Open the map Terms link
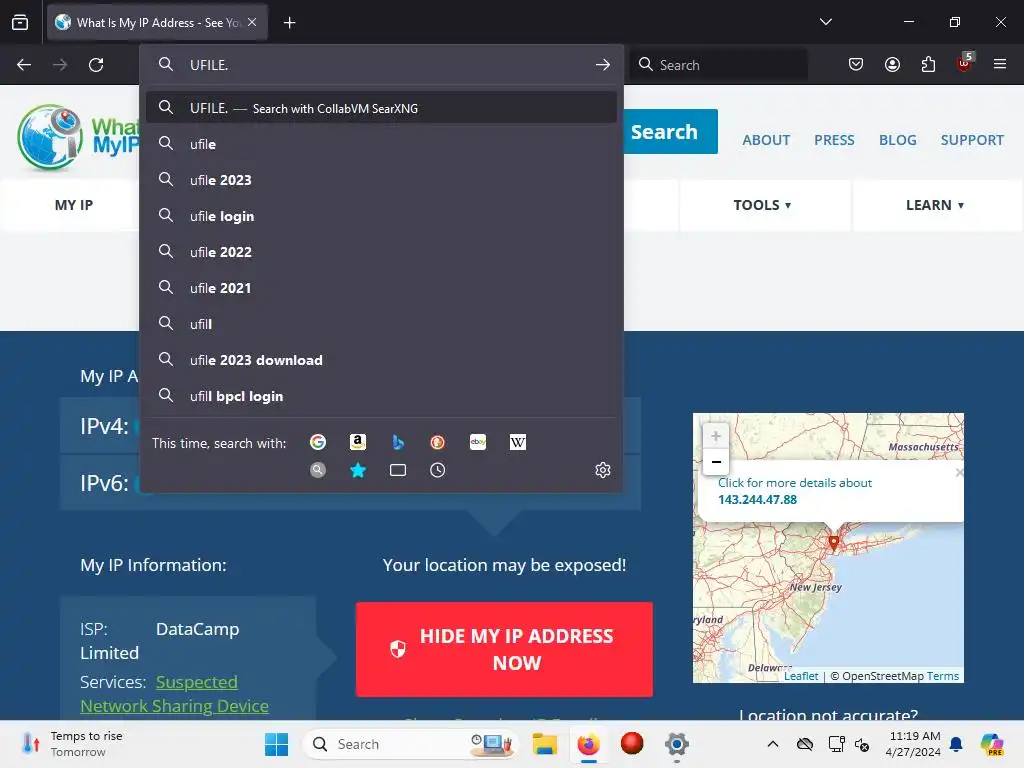The height and width of the screenshot is (768, 1024). 942,676
